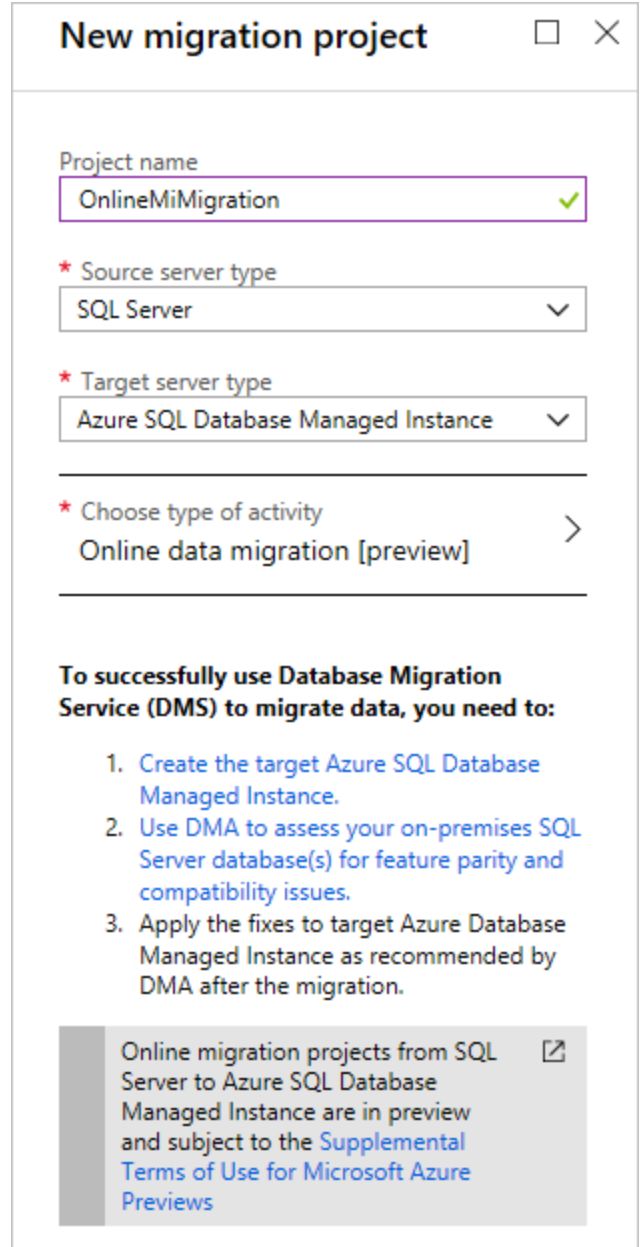Click the green validation checkmark icon

coord(570,200)
